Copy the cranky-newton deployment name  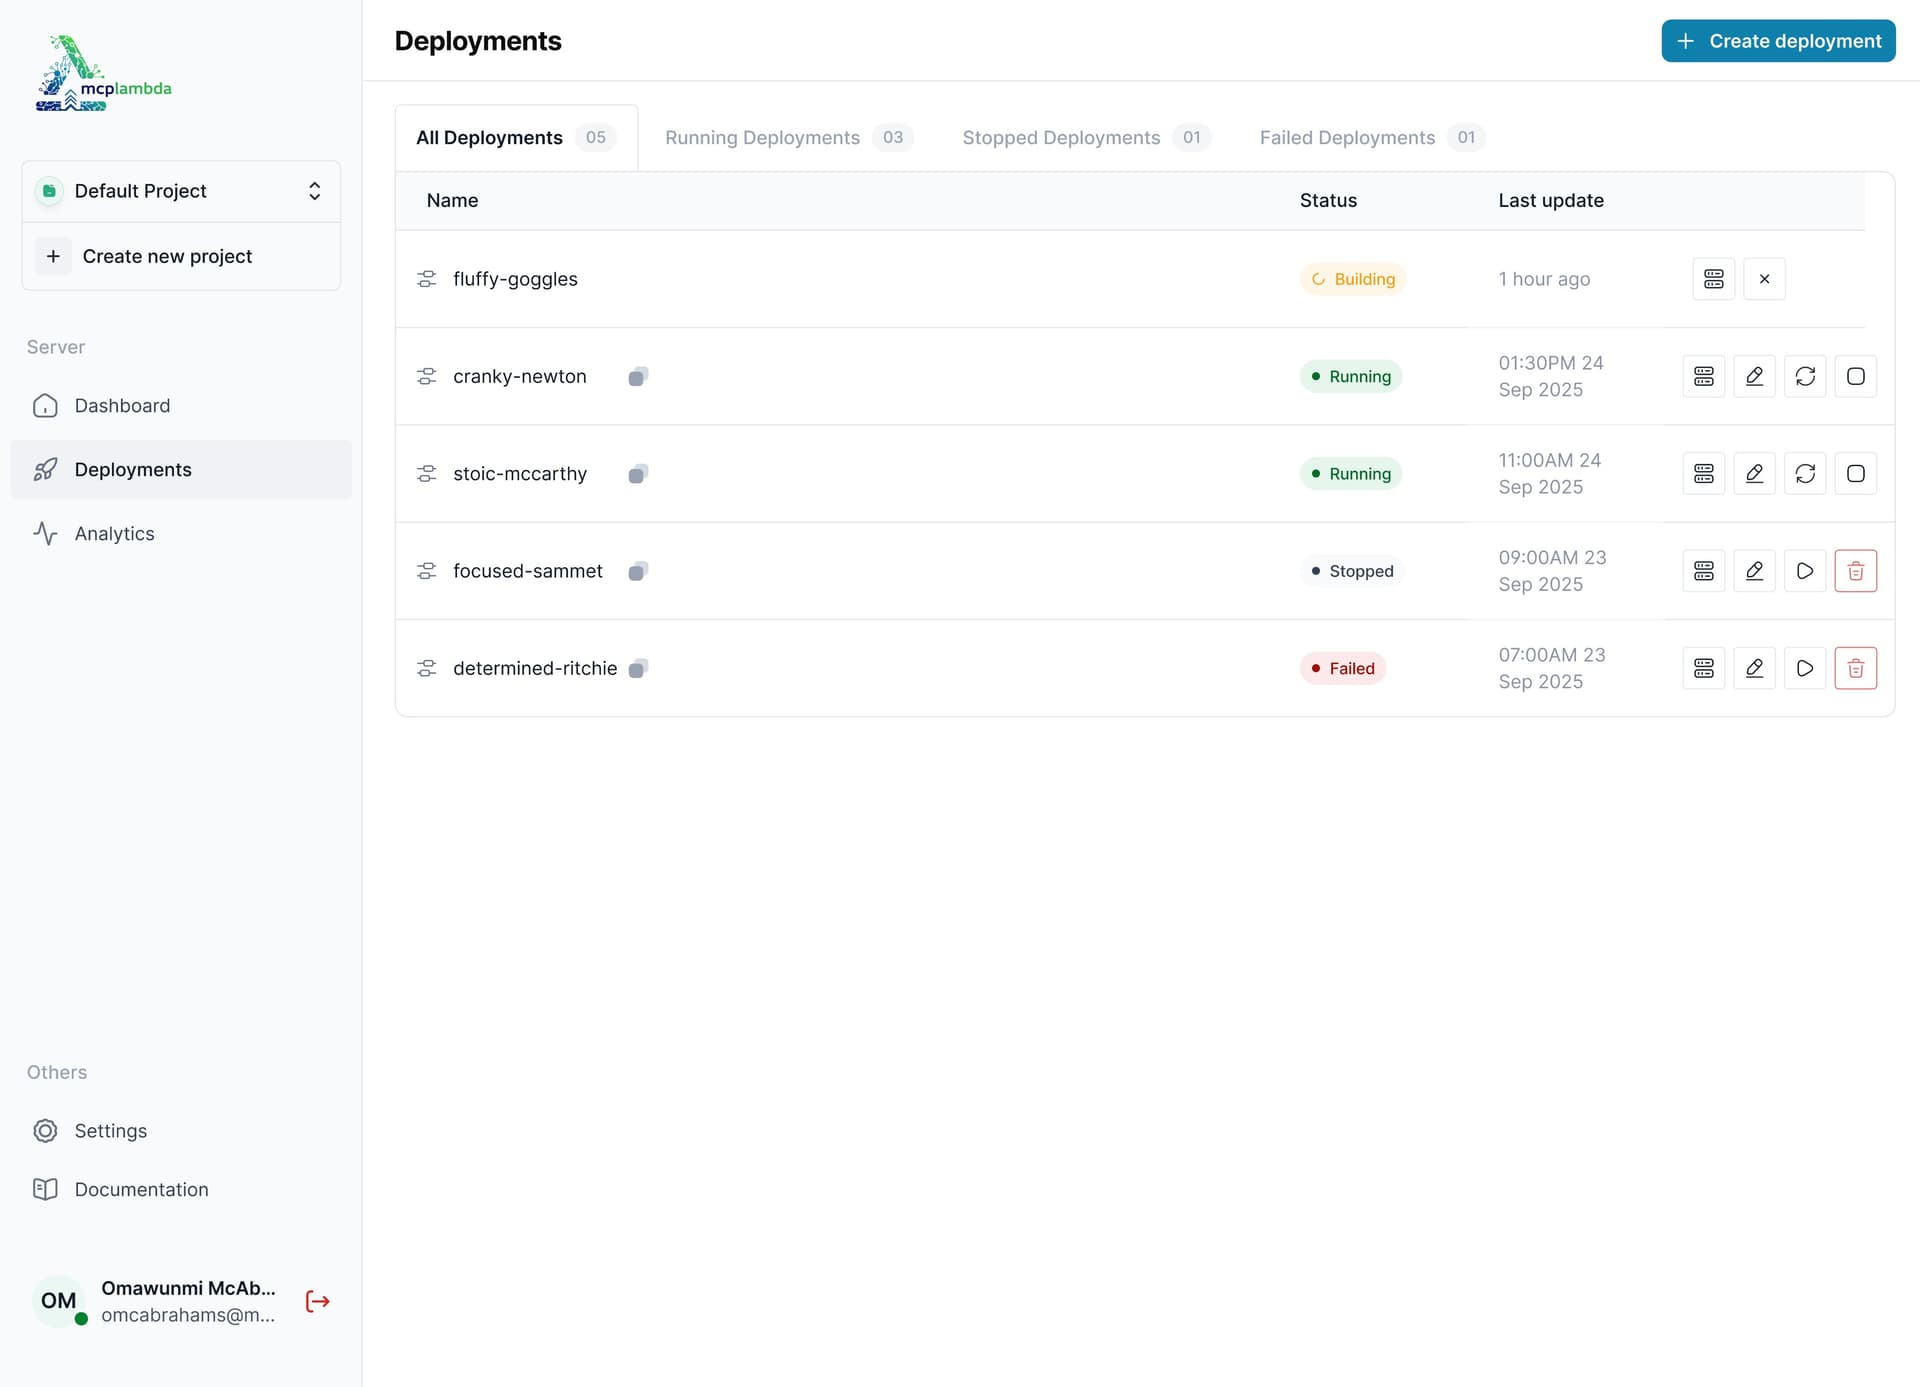click(x=638, y=376)
